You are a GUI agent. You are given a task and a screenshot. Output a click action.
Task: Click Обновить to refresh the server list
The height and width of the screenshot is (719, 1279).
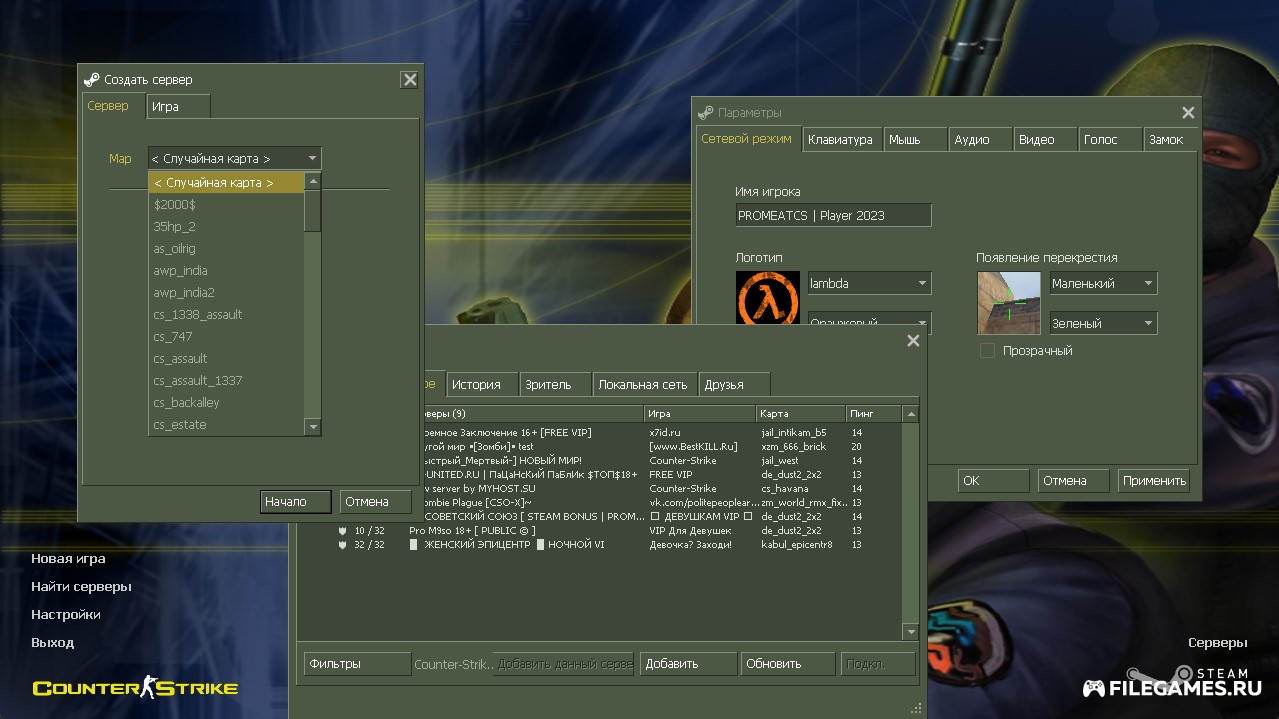coord(788,663)
